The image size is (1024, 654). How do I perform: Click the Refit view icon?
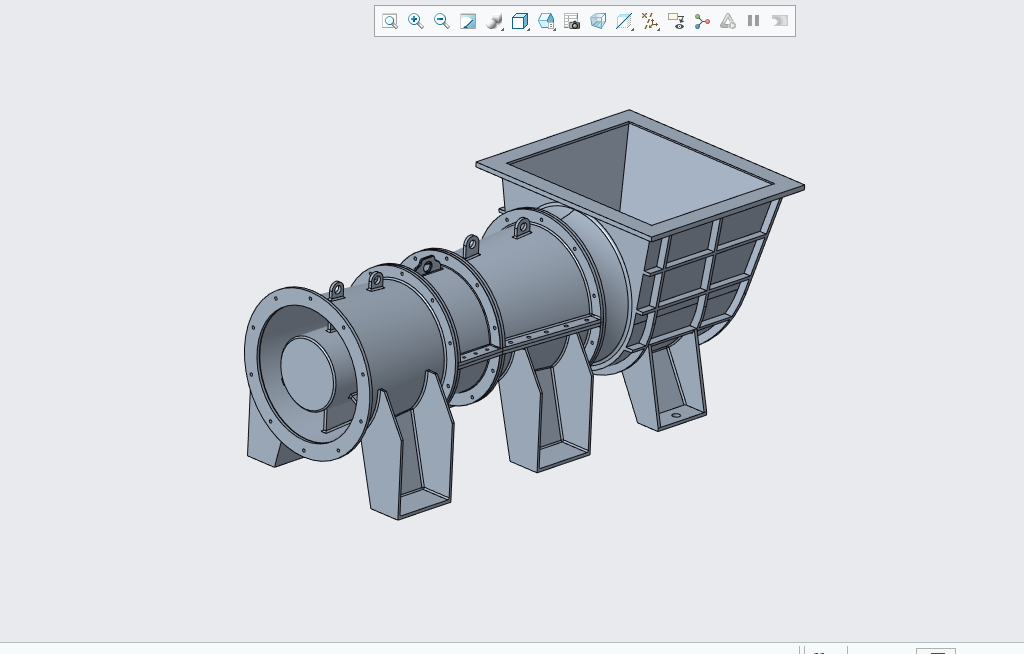[390, 22]
